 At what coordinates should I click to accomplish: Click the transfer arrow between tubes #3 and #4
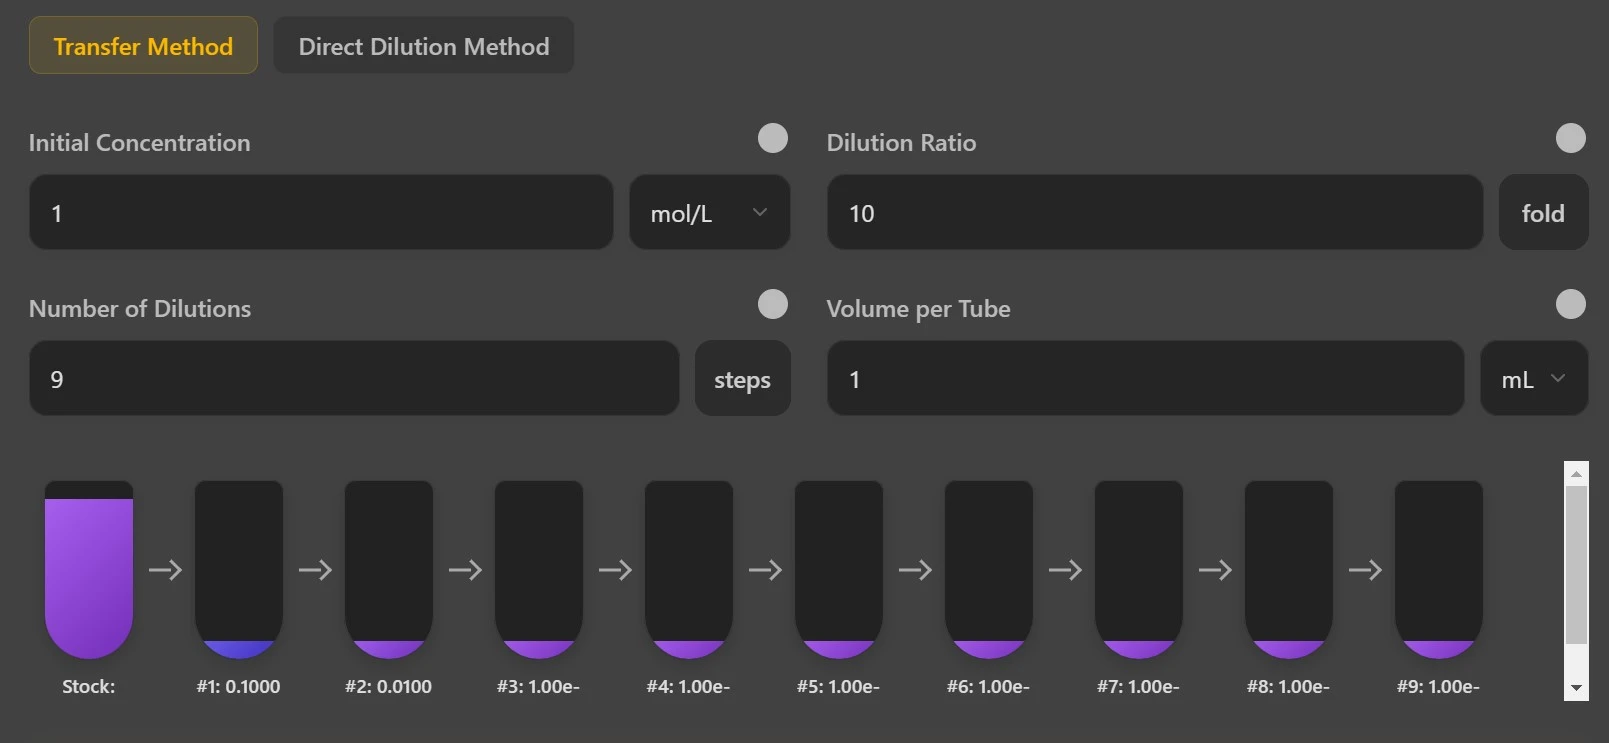click(x=615, y=570)
